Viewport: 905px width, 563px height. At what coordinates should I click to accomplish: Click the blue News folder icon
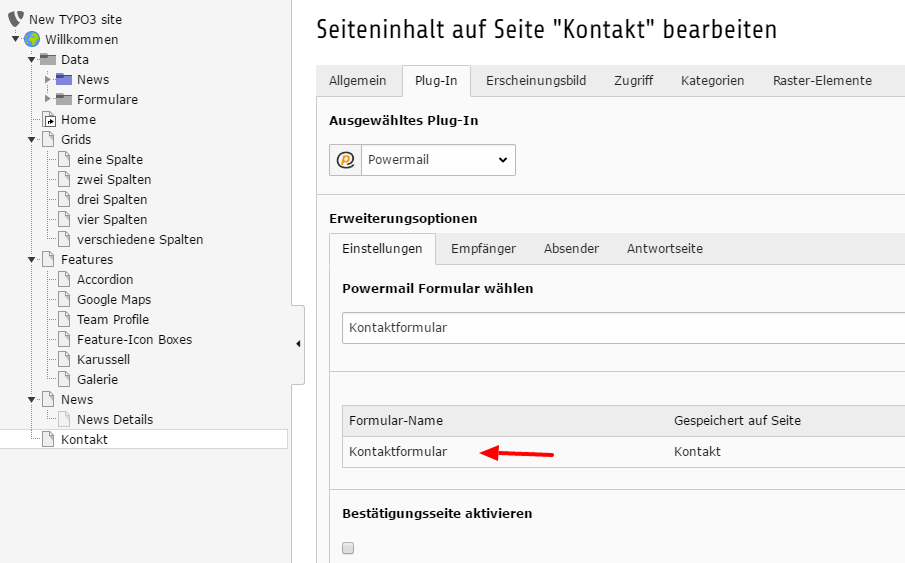(64, 79)
